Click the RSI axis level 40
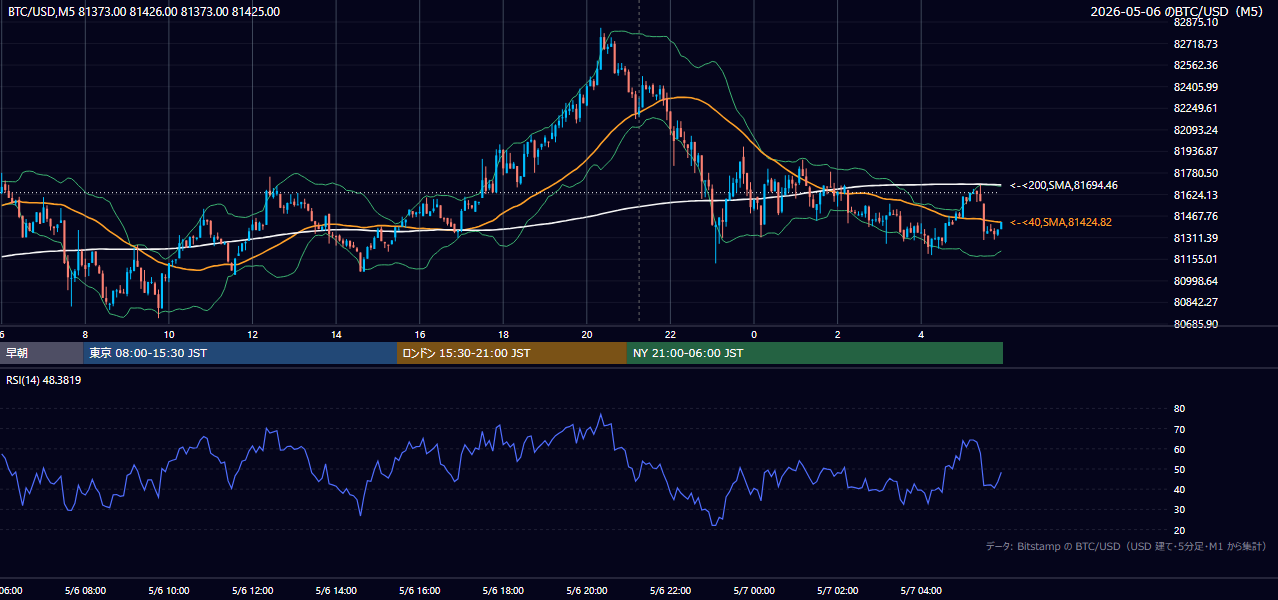 (1179, 489)
